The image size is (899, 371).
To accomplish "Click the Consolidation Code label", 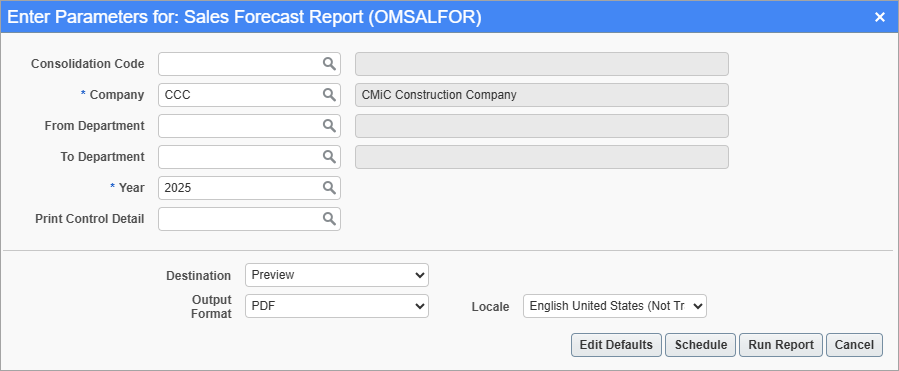I will coord(88,64).
